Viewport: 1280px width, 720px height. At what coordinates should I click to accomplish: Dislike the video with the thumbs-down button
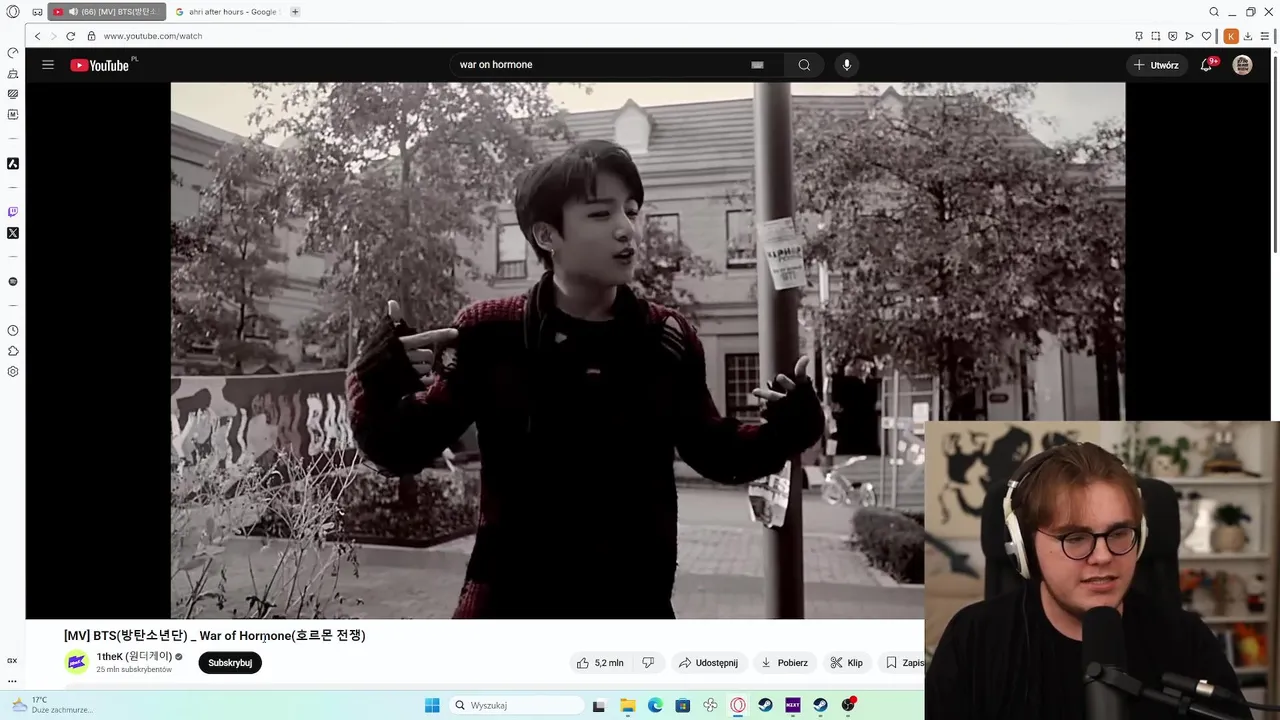[x=648, y=663]
